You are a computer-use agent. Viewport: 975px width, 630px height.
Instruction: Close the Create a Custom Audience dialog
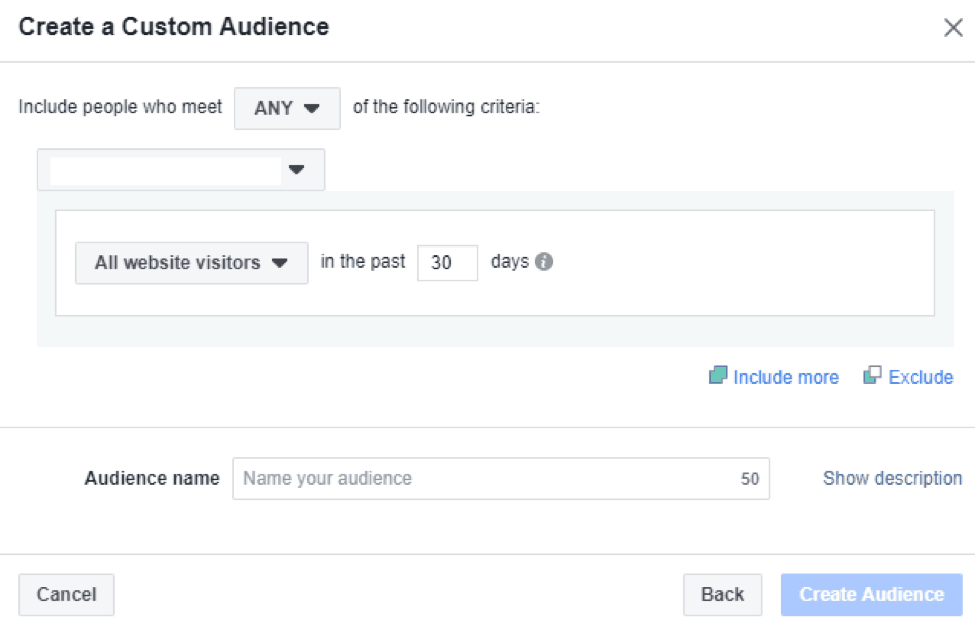click(953, 28)
